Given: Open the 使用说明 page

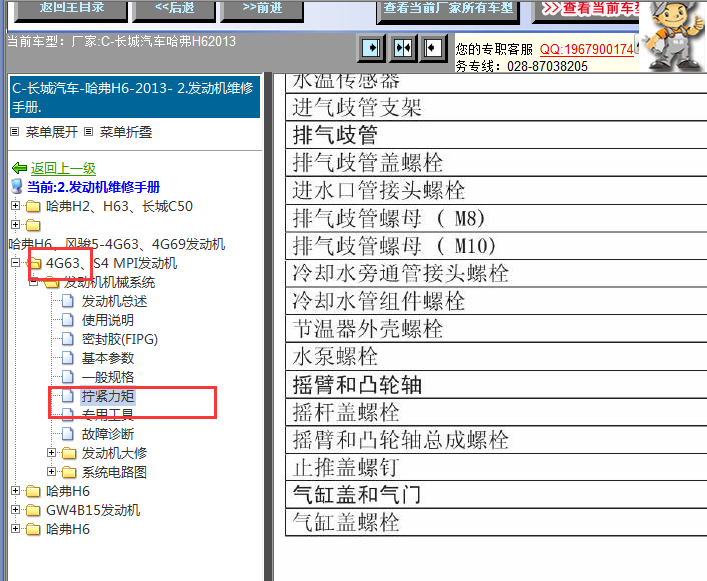Looking at the screenshot, I should [108, 320].
